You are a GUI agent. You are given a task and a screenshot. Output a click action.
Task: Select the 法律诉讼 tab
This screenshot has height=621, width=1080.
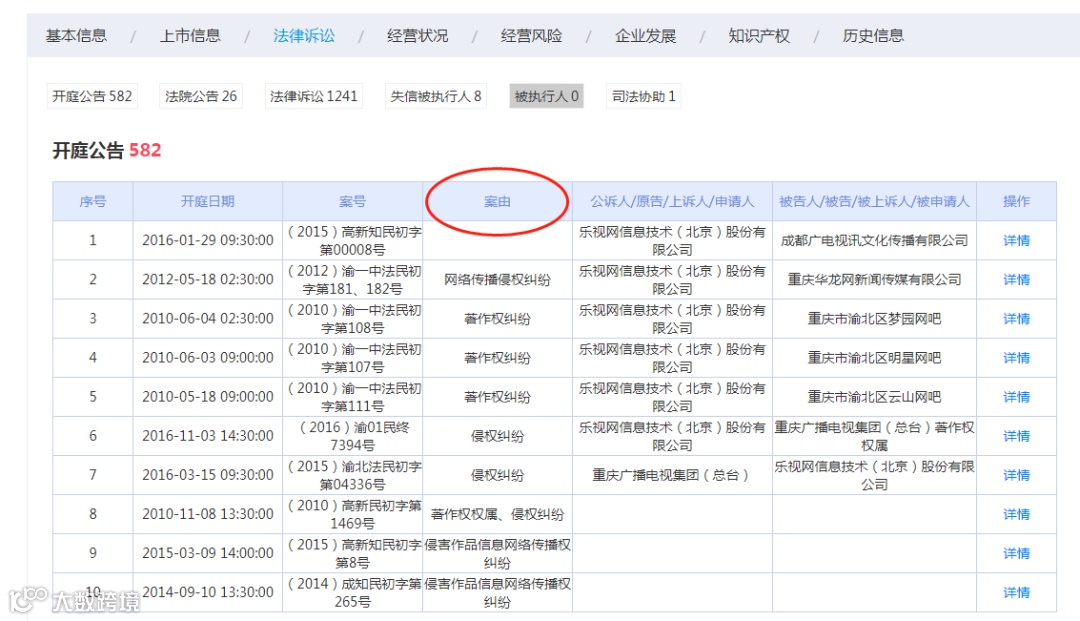coord(304,35)
